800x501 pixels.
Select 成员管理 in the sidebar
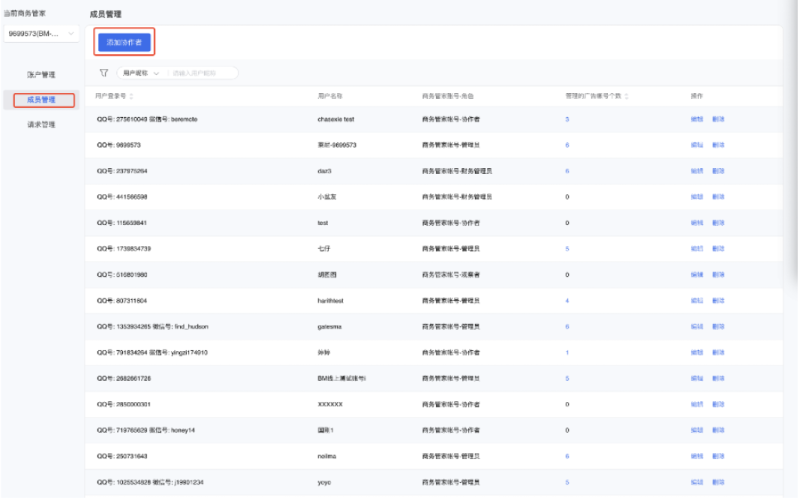point(41,100)
